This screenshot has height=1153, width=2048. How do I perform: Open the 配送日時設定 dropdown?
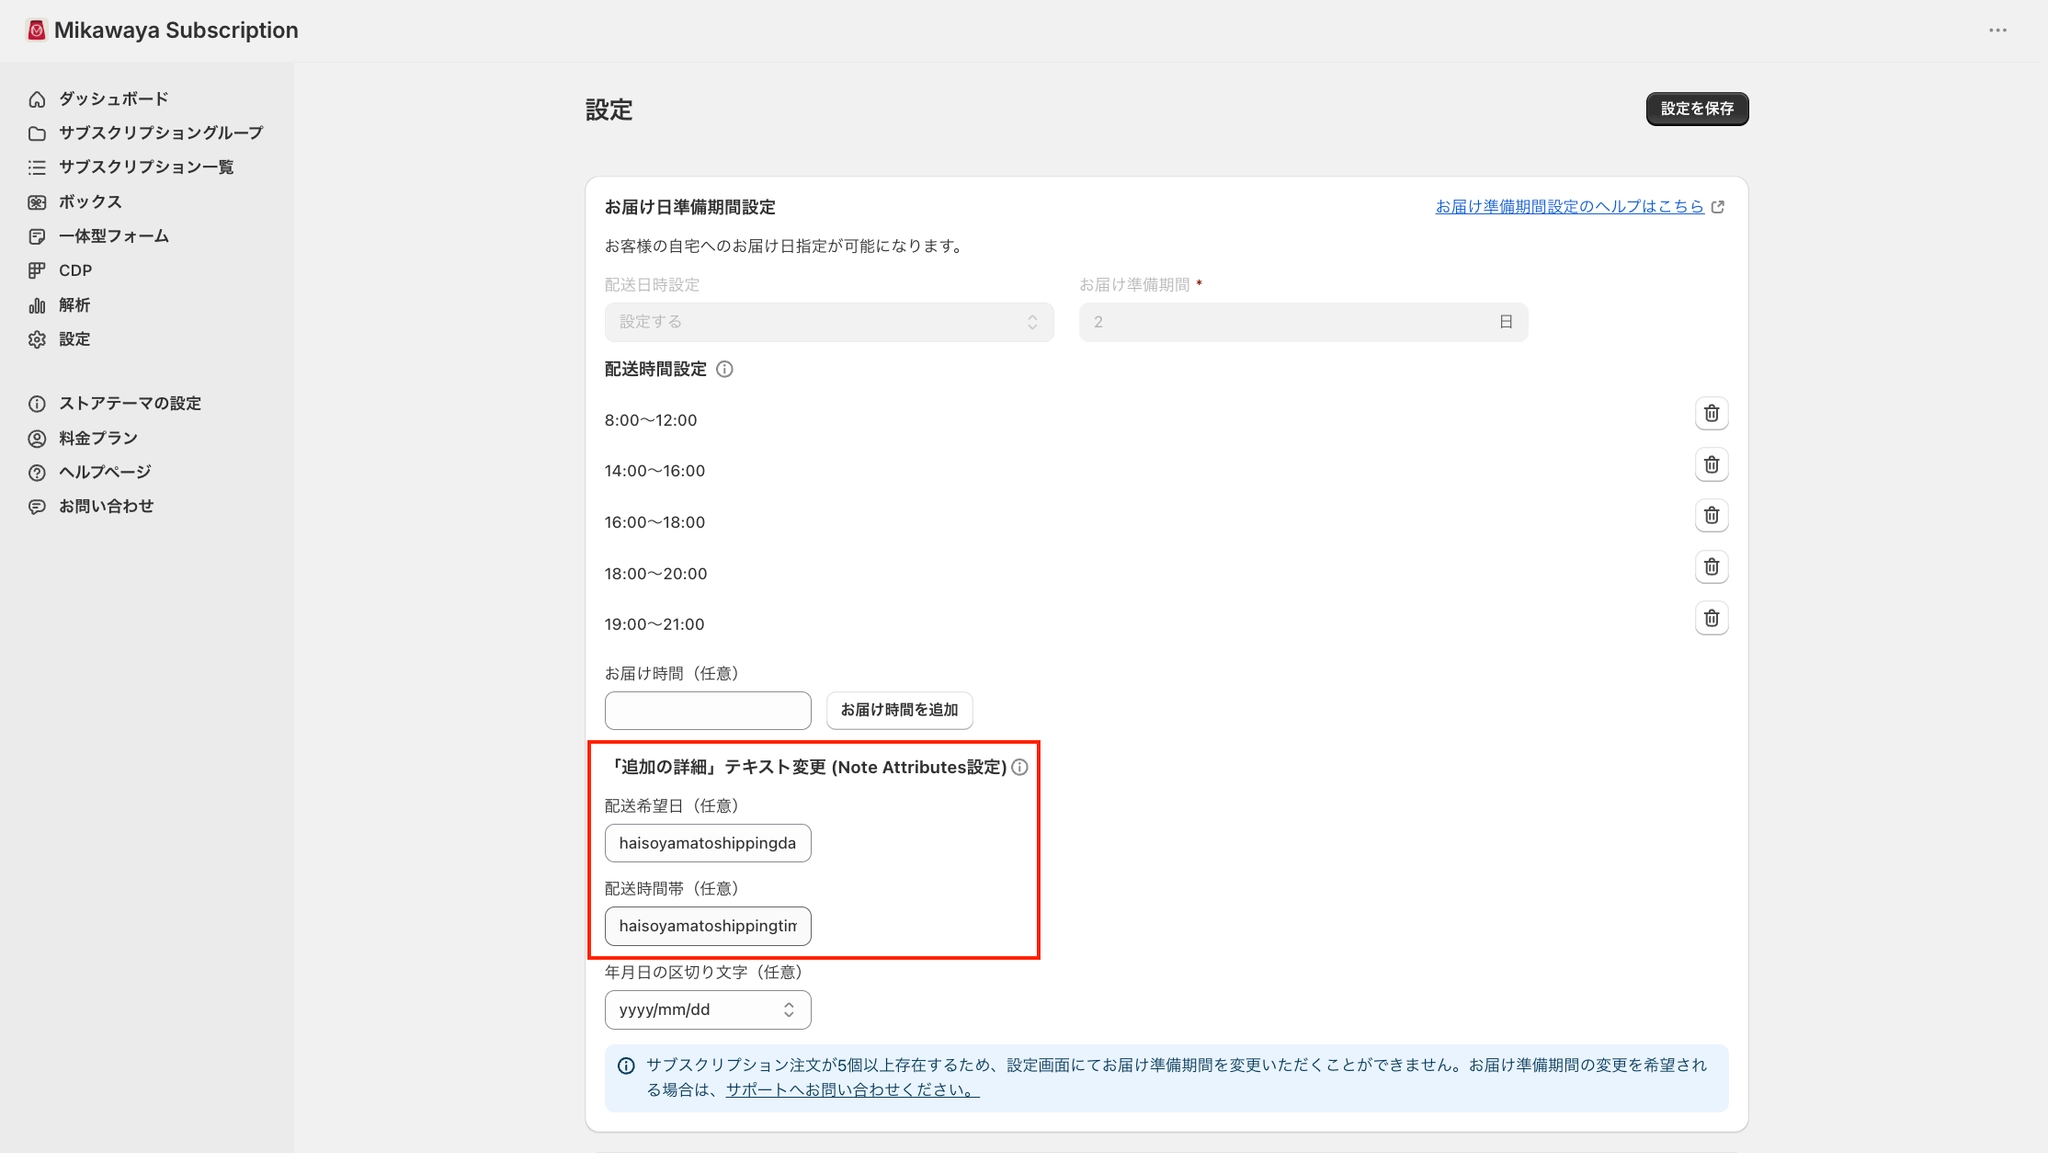coord(829,322)
